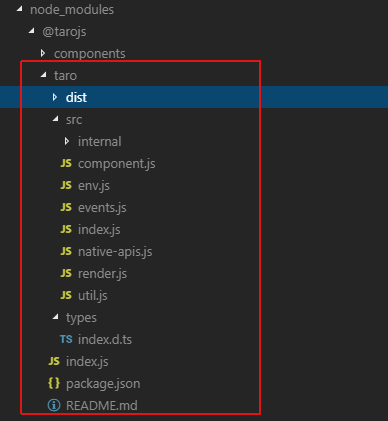Open index.js file name inside src folder

click(99, 230)
